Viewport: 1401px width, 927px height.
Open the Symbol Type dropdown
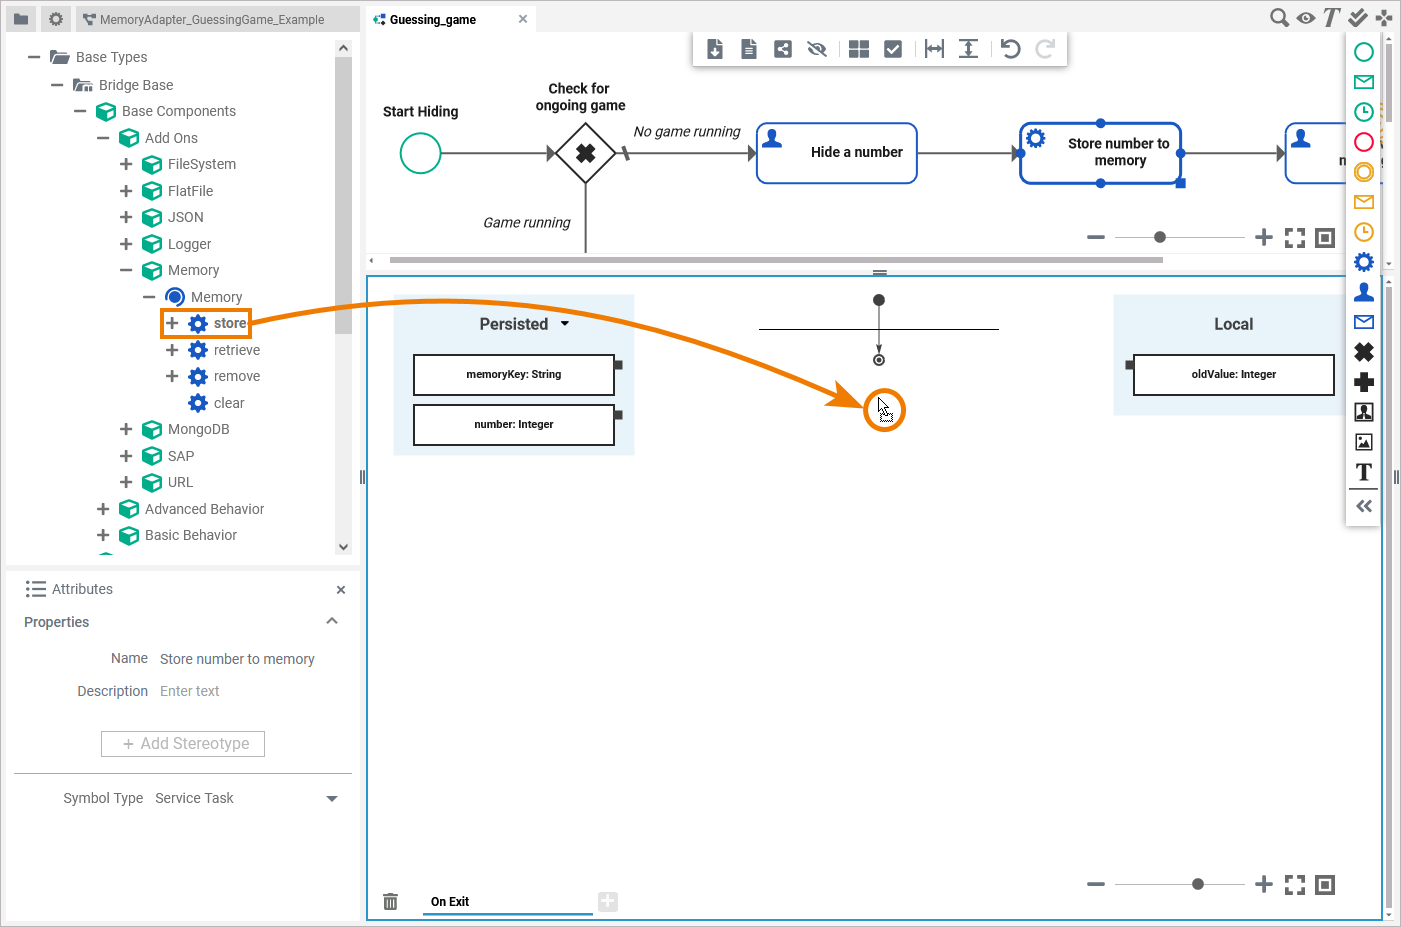click(x=332, y=798)
